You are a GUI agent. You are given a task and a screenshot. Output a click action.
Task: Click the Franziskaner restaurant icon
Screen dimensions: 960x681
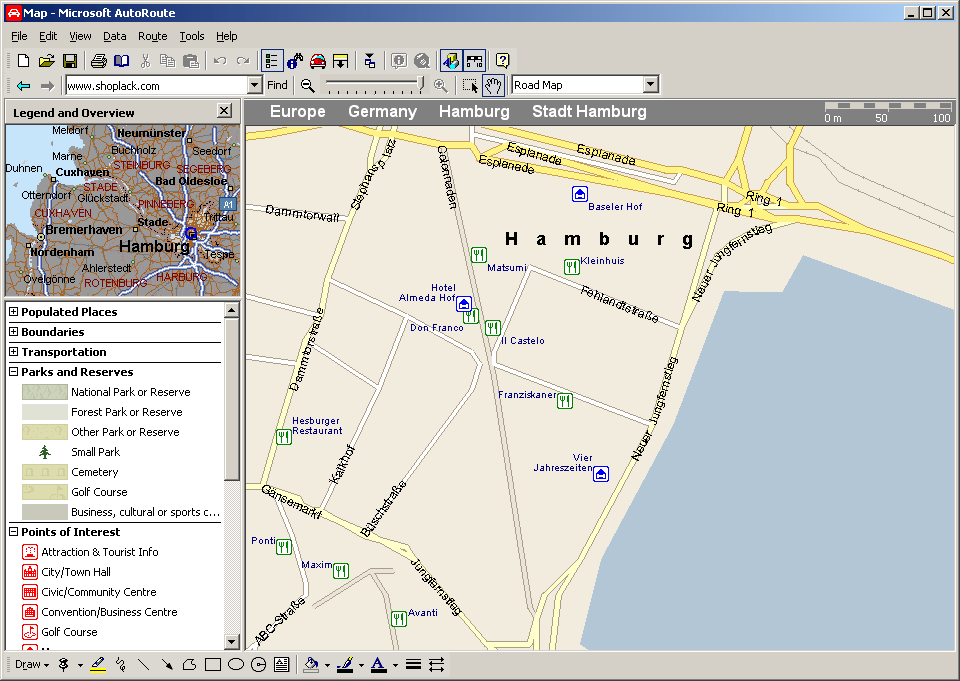pyautogui.click(x=564, y=401)
